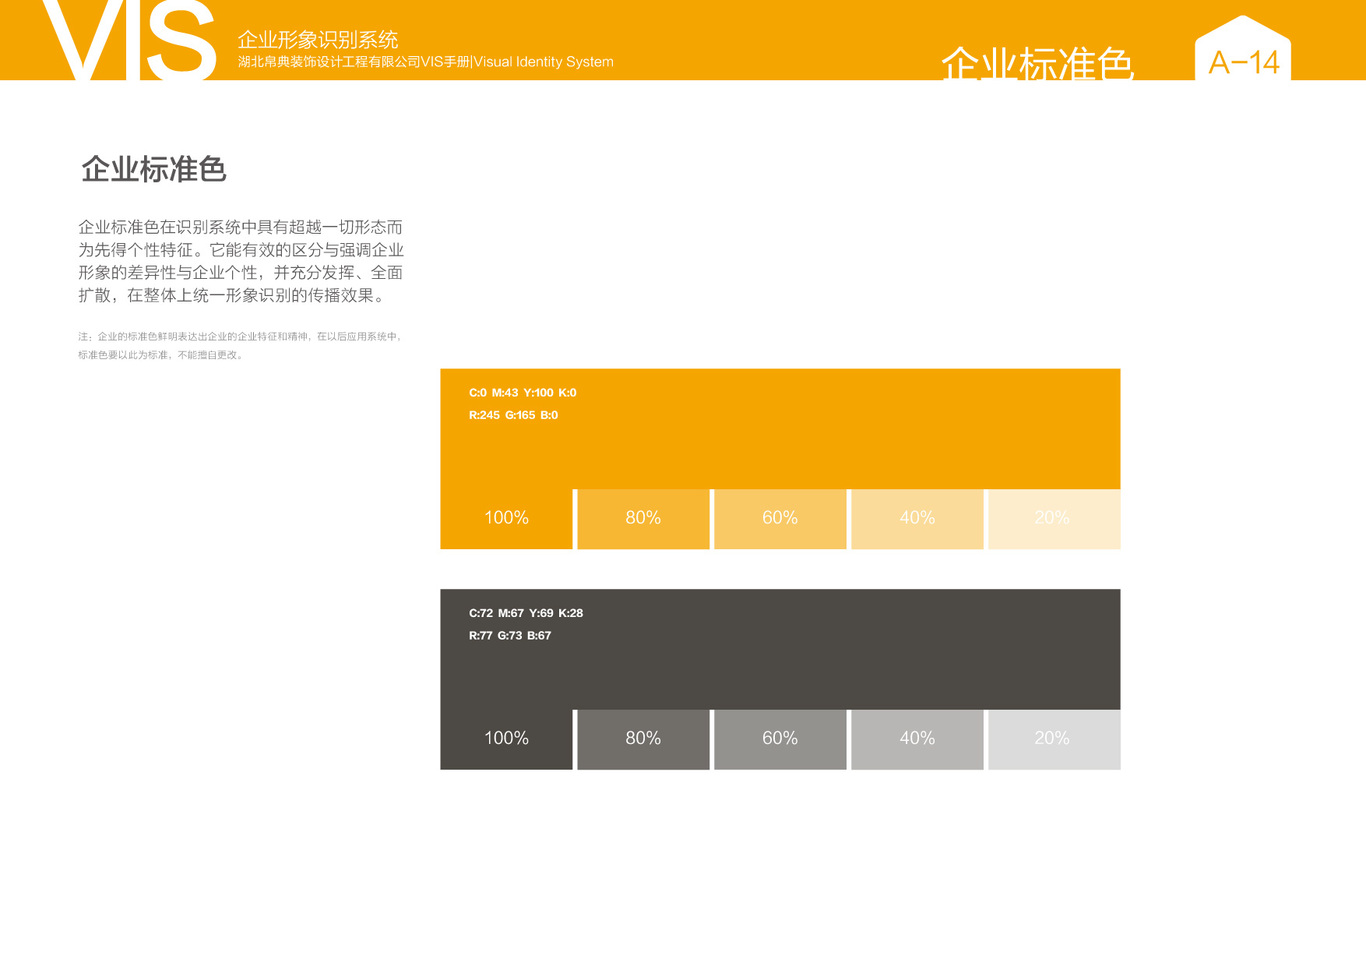
Task: Pick the gray 60% tint swatch
Action: click(780, 739)
